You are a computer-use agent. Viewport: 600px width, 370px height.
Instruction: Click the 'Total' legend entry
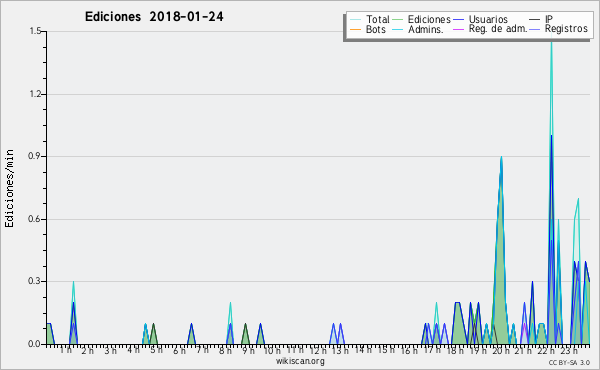pos(378,19)
